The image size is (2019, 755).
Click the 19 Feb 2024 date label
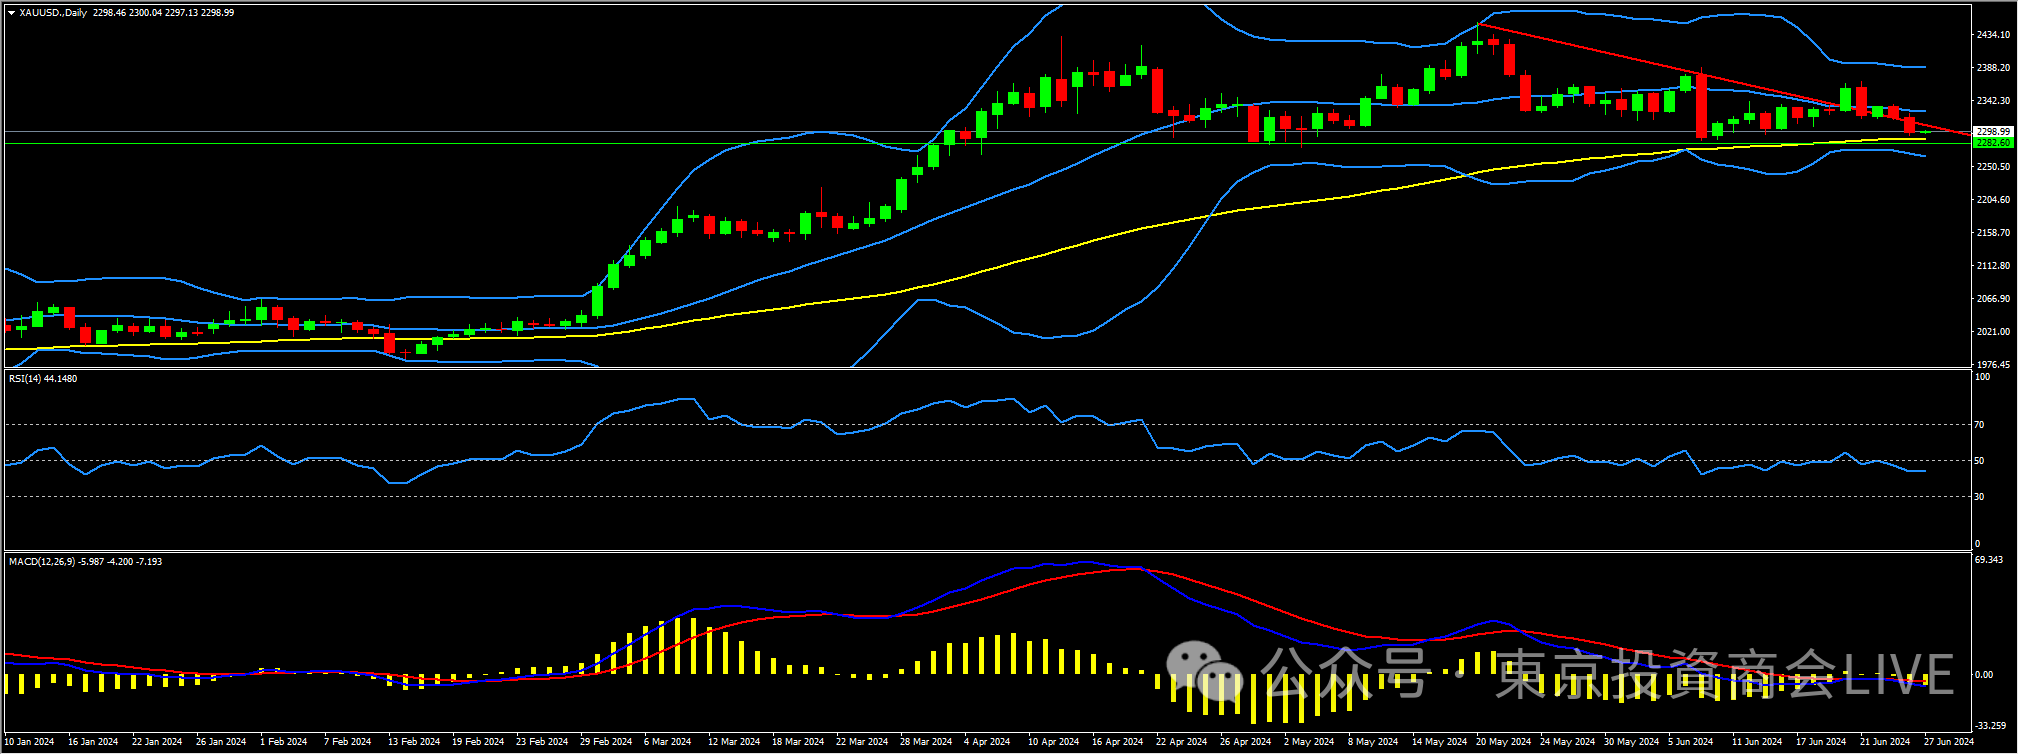click(x=478, y=742)
